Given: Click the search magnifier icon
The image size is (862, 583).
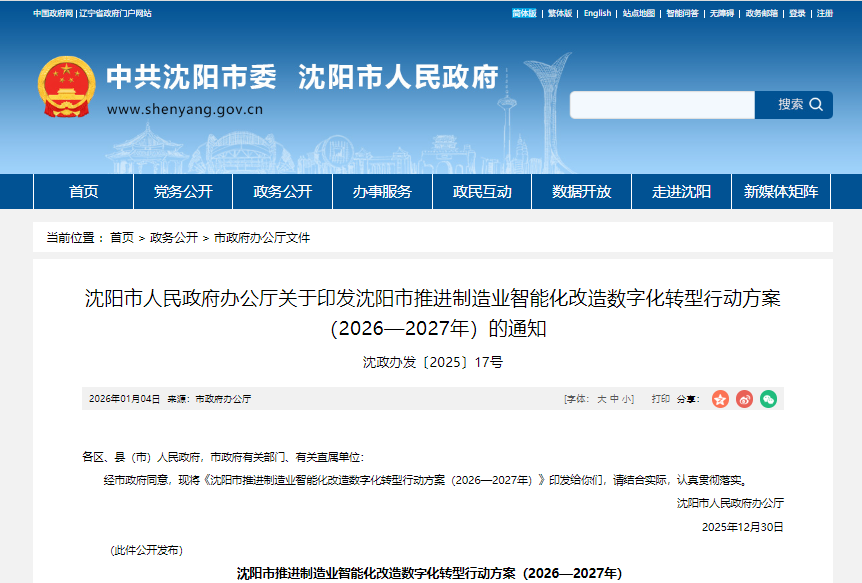Looking at the screenshot, I should pyautogui.click(x=816, y=104).
